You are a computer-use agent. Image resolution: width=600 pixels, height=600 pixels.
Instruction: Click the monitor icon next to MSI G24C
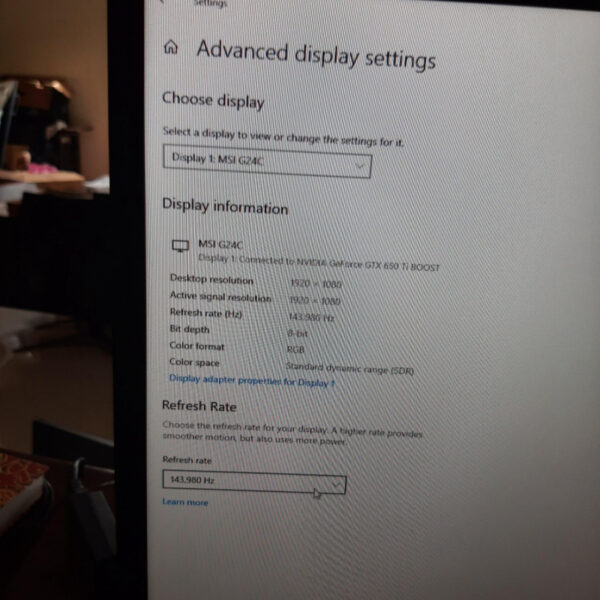[x=180, y=246]
